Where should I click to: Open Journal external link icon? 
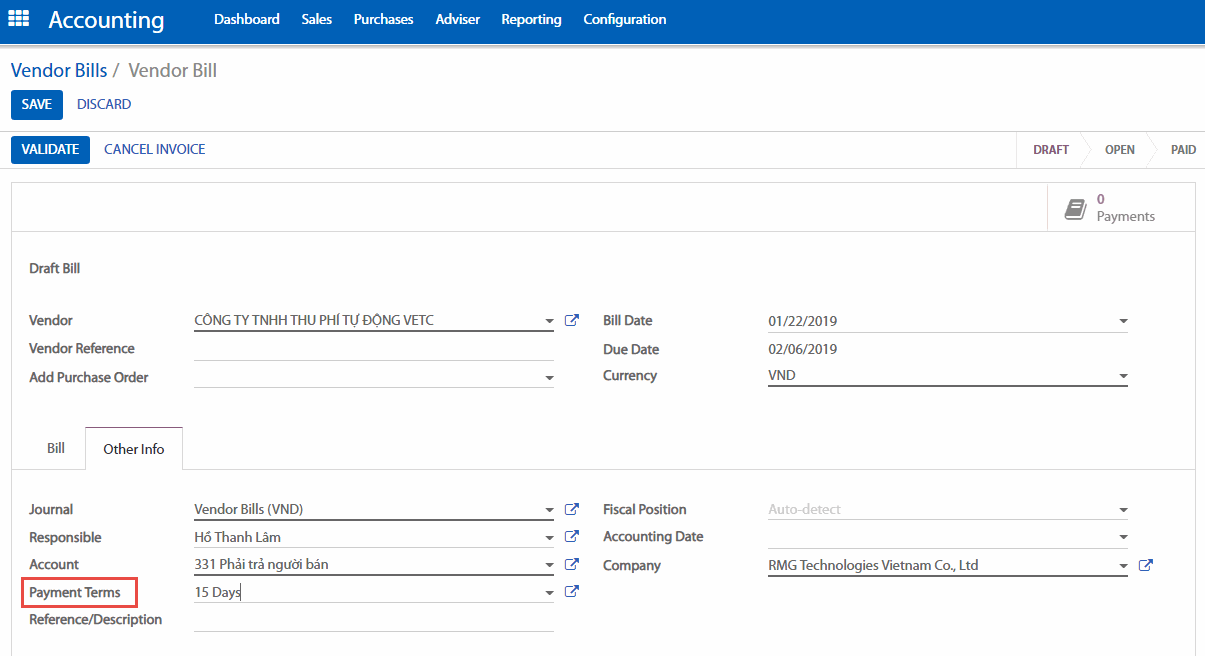572,510
